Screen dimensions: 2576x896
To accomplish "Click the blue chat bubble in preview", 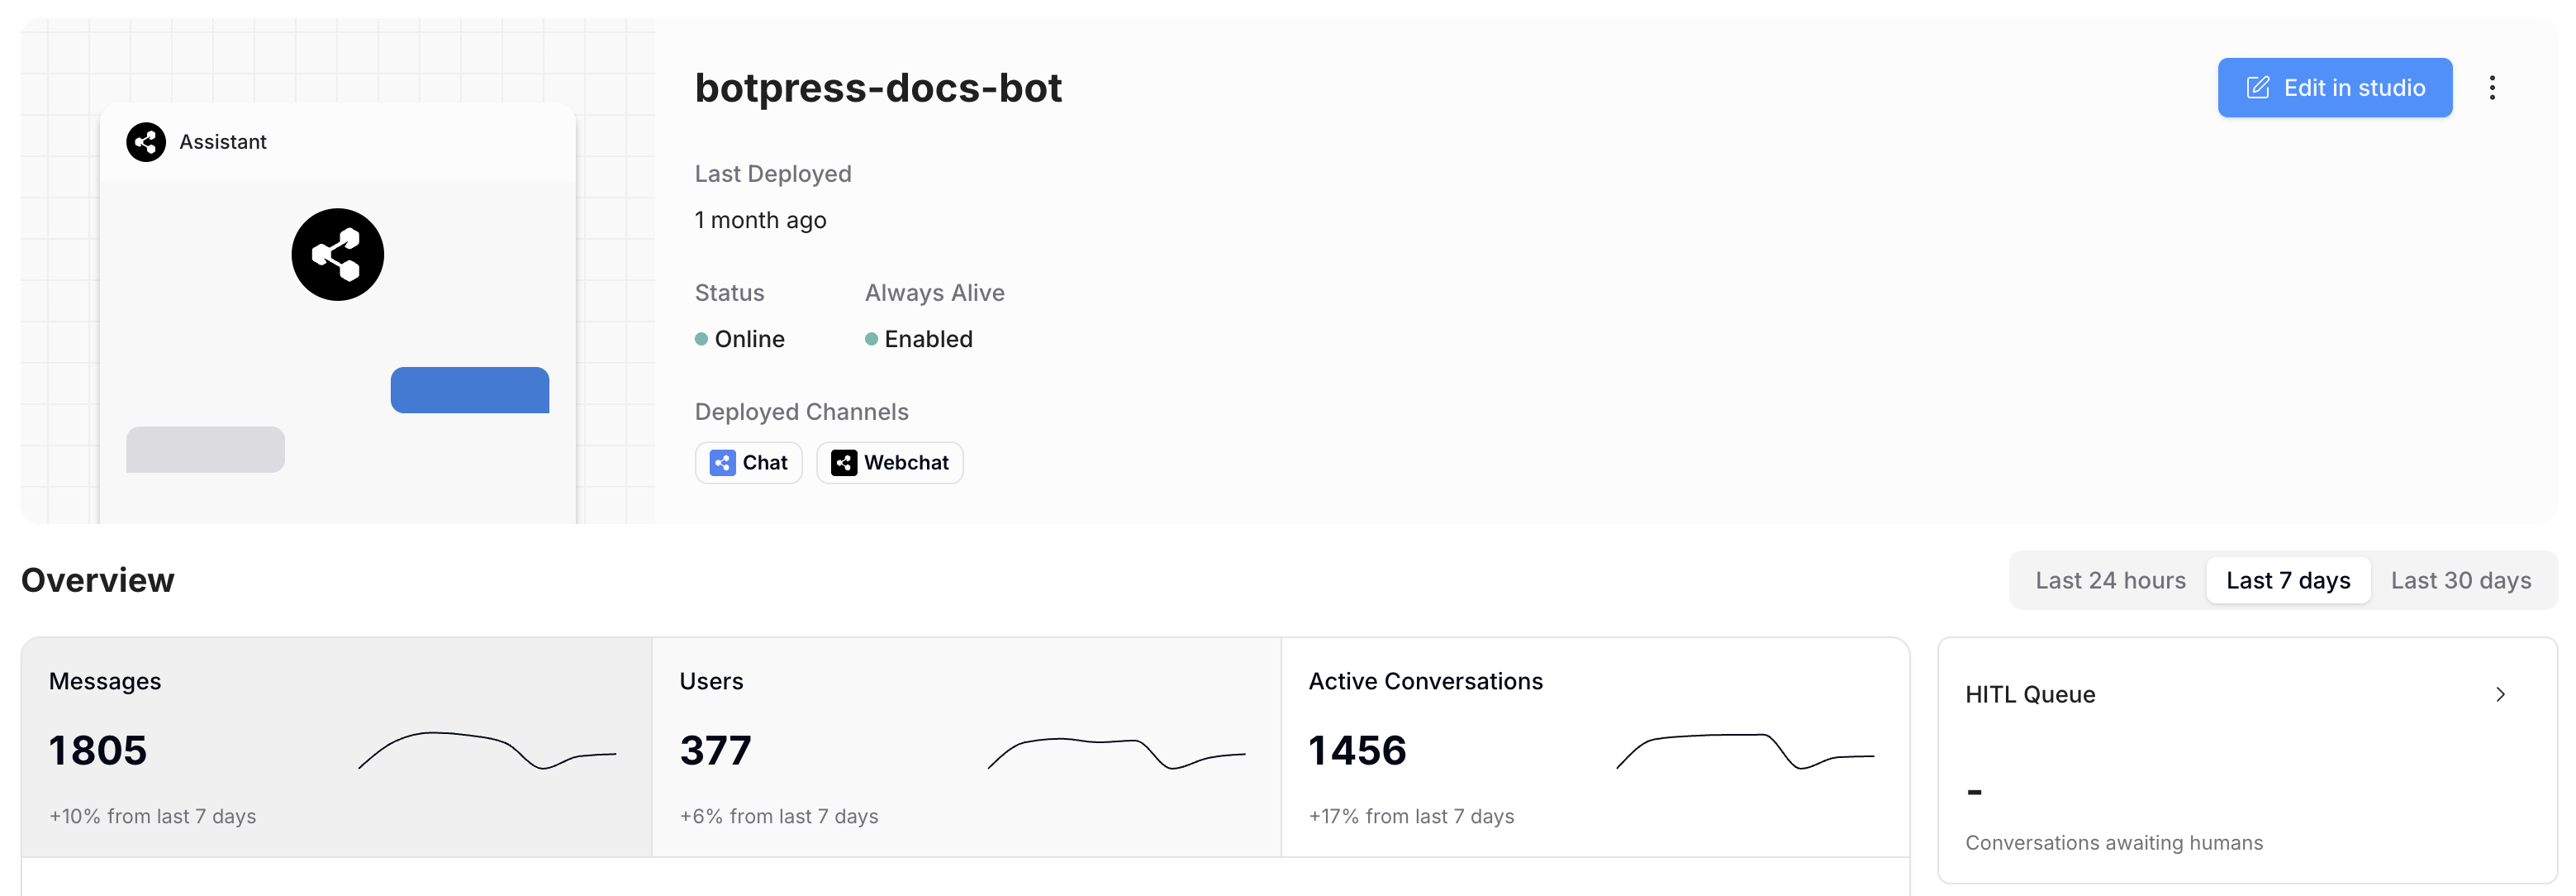I will pos(469,390).
